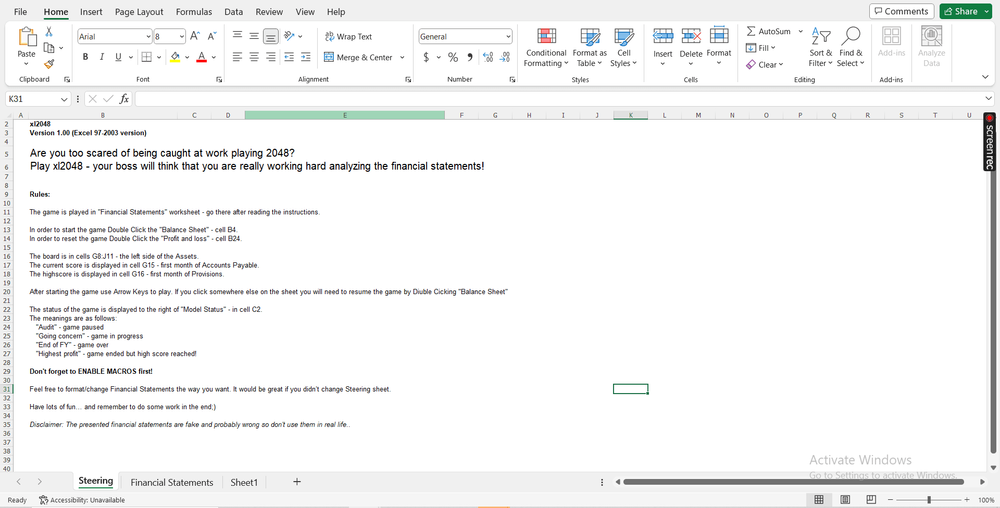Click the Increase Indent icon
1000x508 pixels.
[304, 57]
